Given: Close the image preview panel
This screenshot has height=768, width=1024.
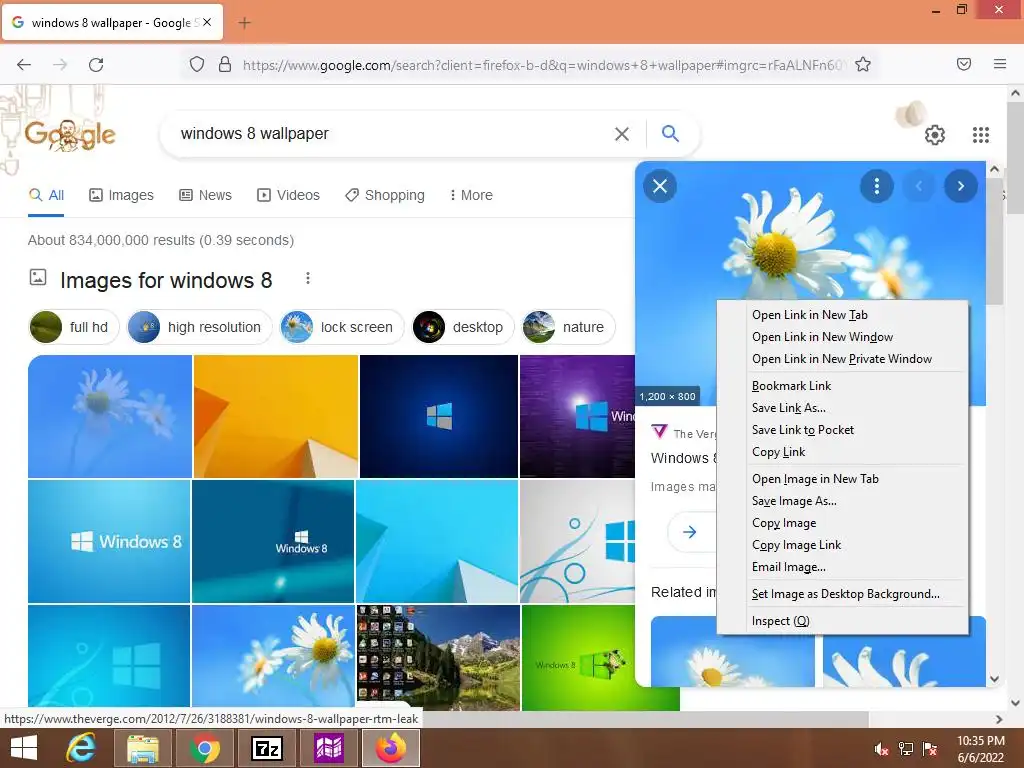Looking at the screenshot, I should click(x=660, y=186).
